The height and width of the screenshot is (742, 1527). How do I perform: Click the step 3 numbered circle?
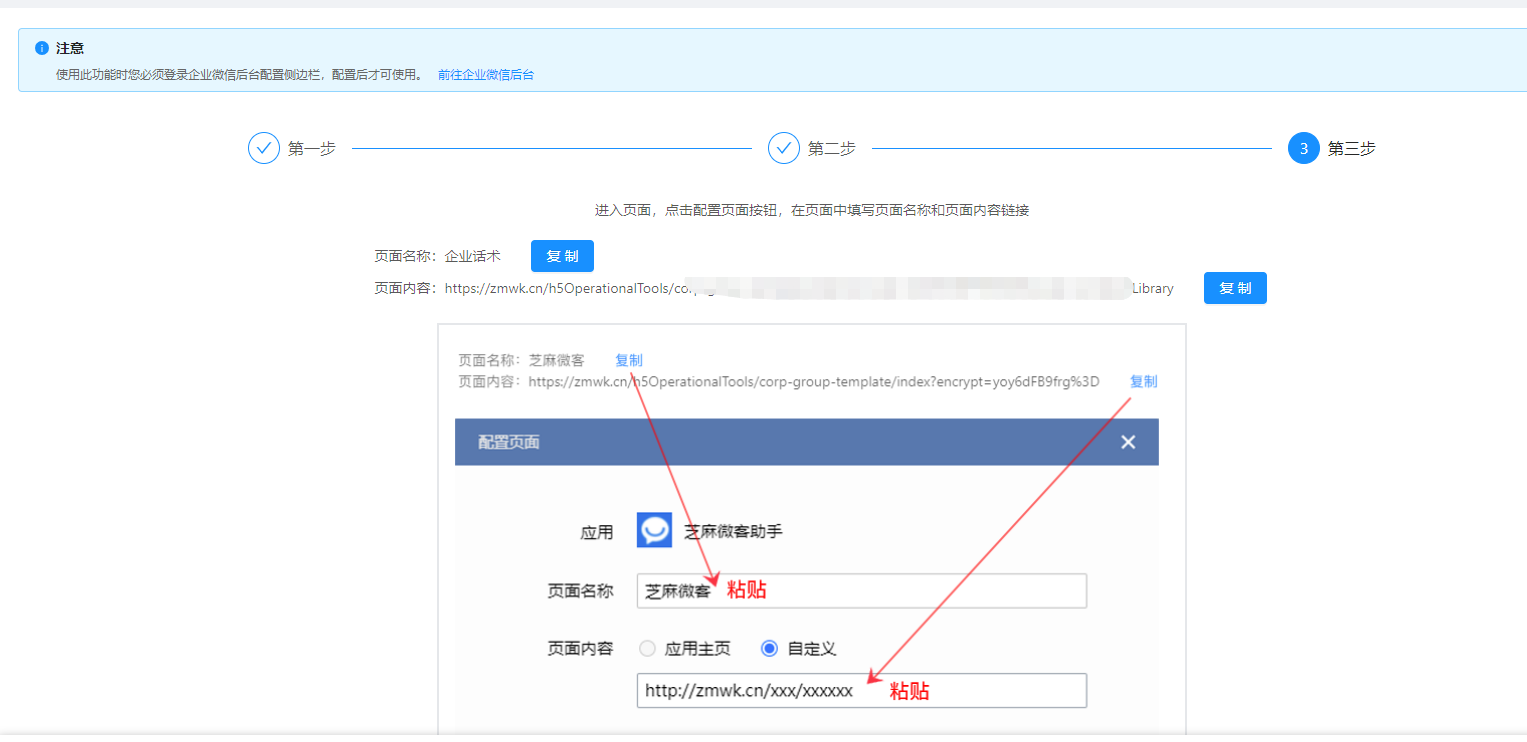point(1304,148)
